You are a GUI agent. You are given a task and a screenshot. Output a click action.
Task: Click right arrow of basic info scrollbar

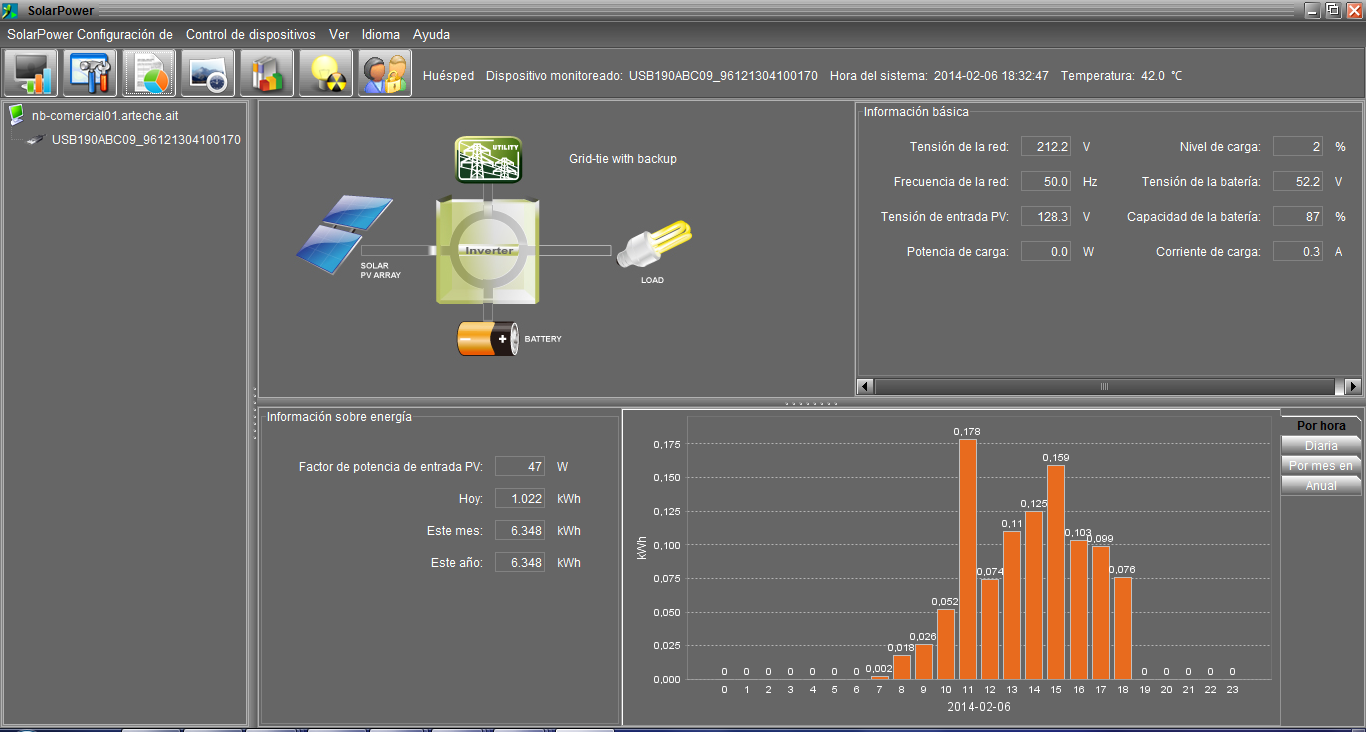pyautogui.click(x=1353, y=386)
